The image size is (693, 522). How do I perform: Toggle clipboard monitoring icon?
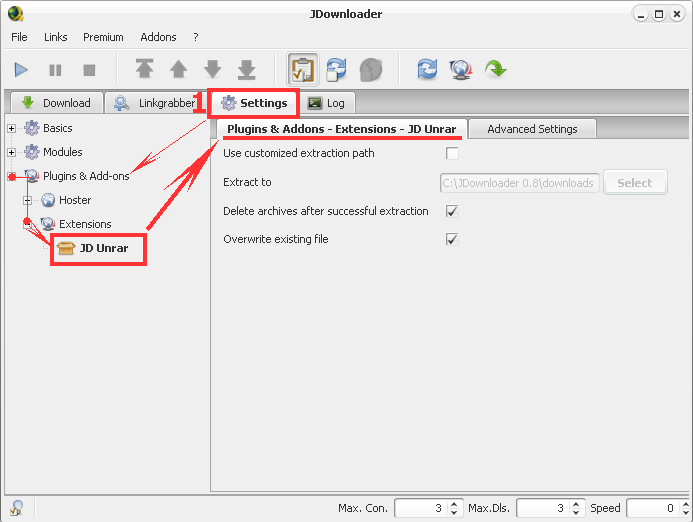303,69
